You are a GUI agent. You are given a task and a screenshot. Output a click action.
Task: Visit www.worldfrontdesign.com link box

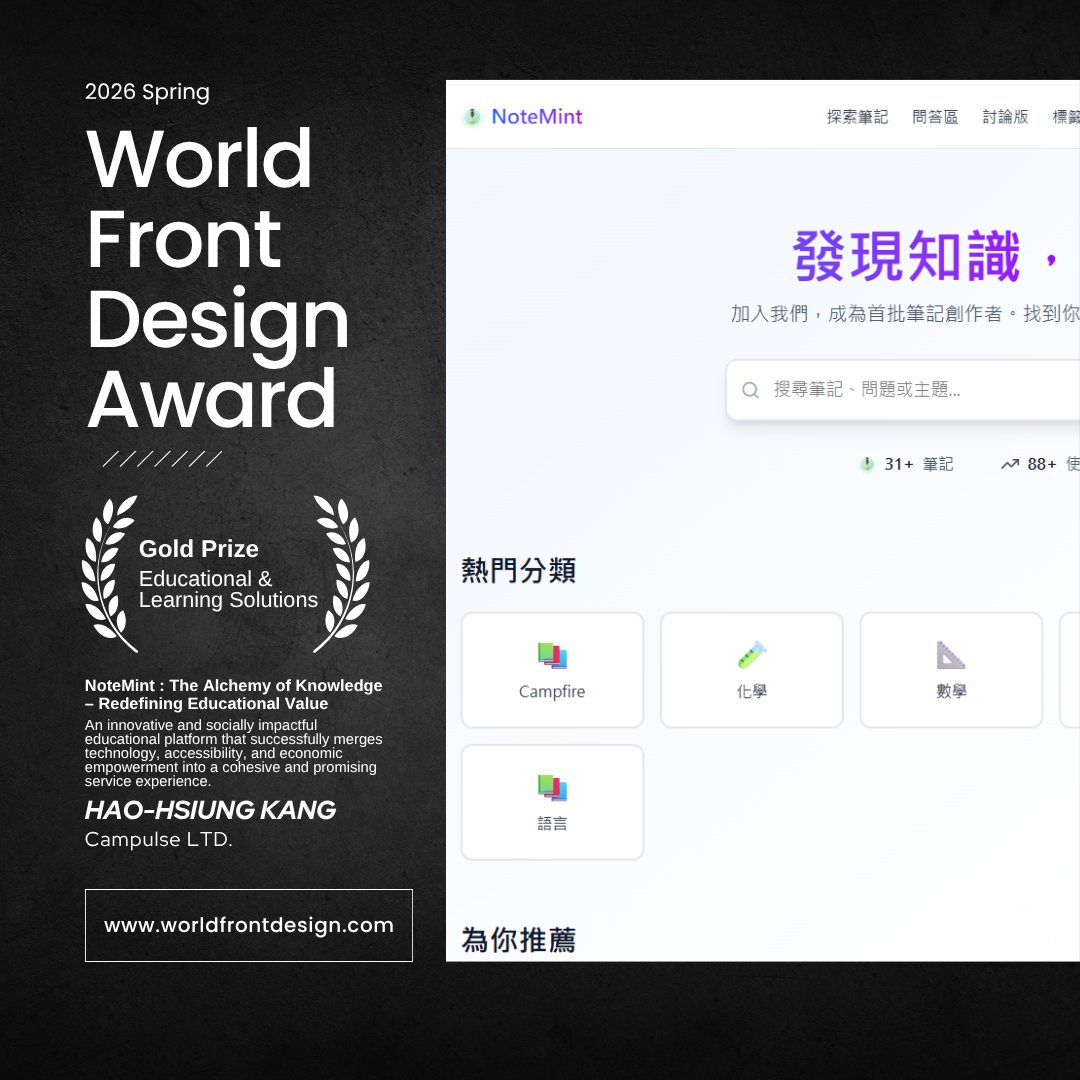pos(249,925)
